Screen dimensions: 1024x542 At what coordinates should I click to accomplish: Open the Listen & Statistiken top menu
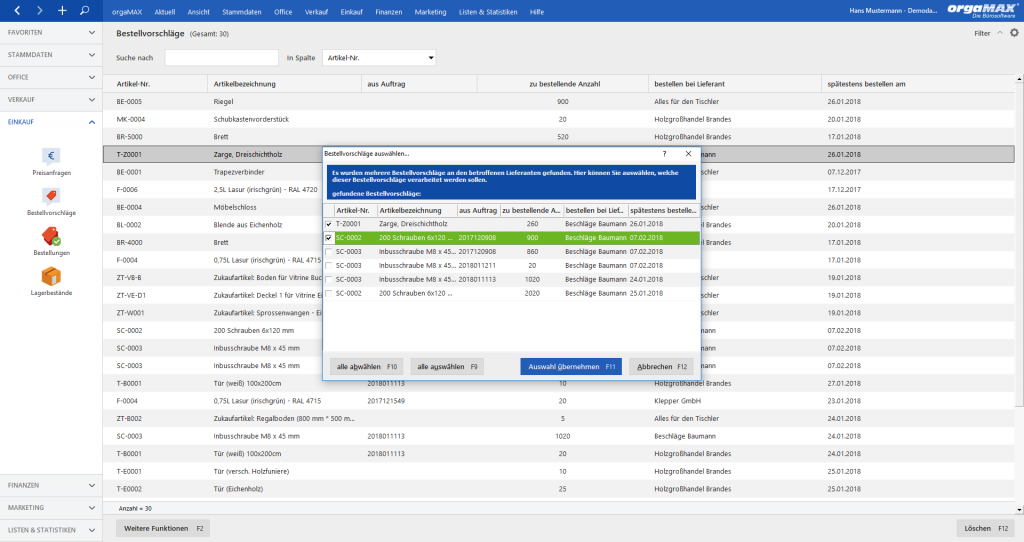click(x=488, y=12)
